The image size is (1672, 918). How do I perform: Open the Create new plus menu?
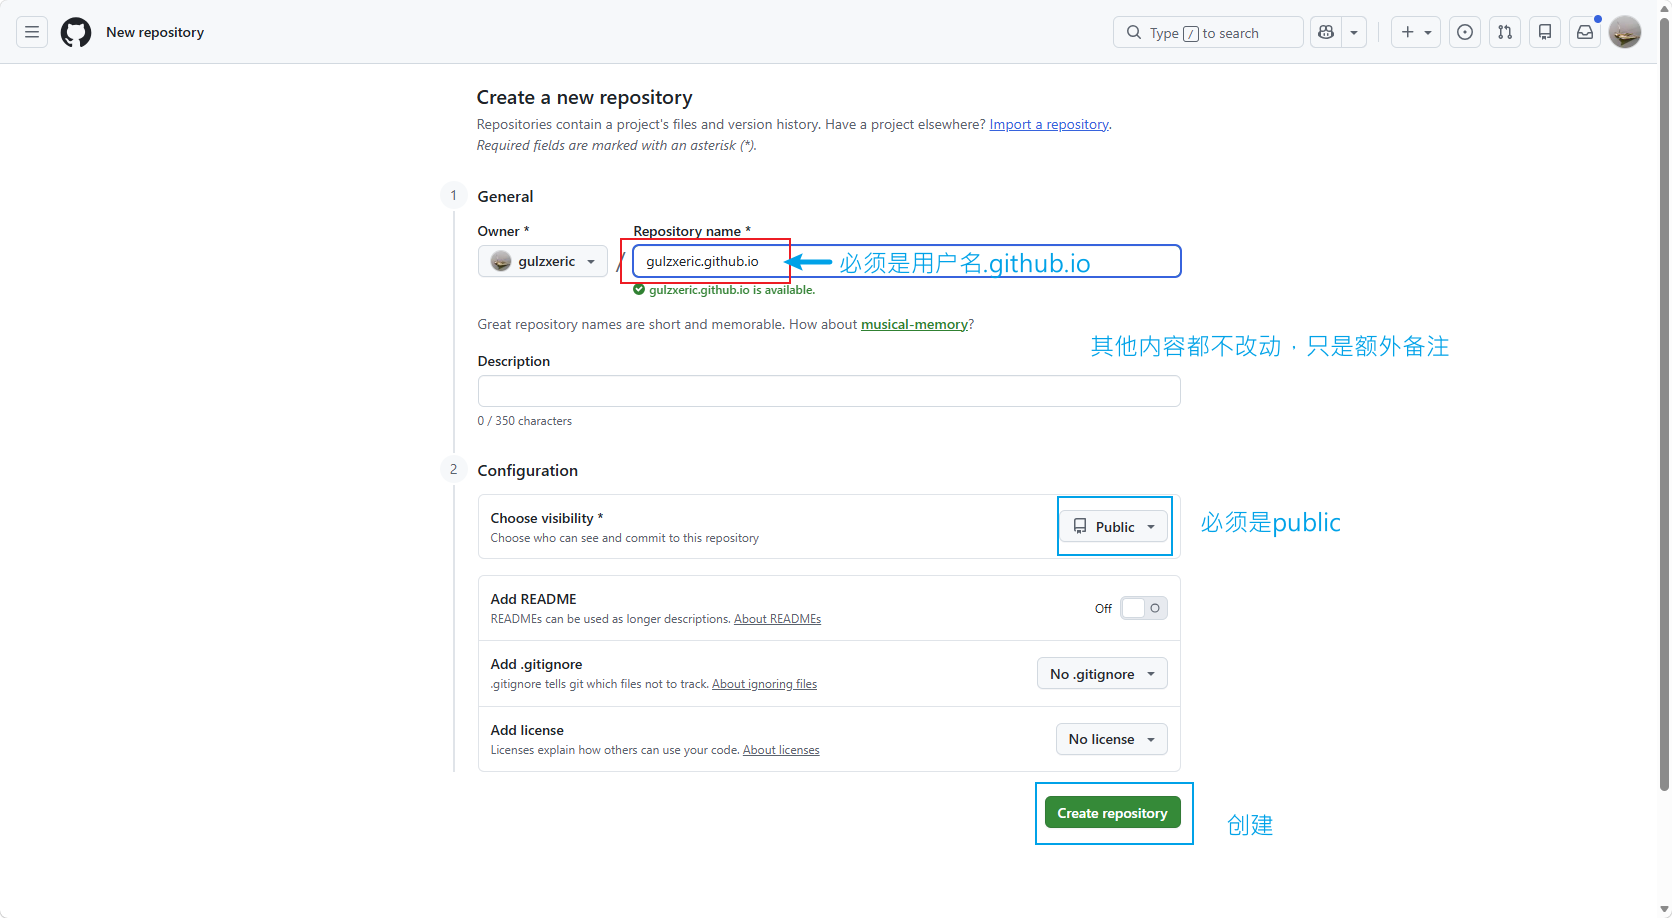click(x=1416, y=32)
